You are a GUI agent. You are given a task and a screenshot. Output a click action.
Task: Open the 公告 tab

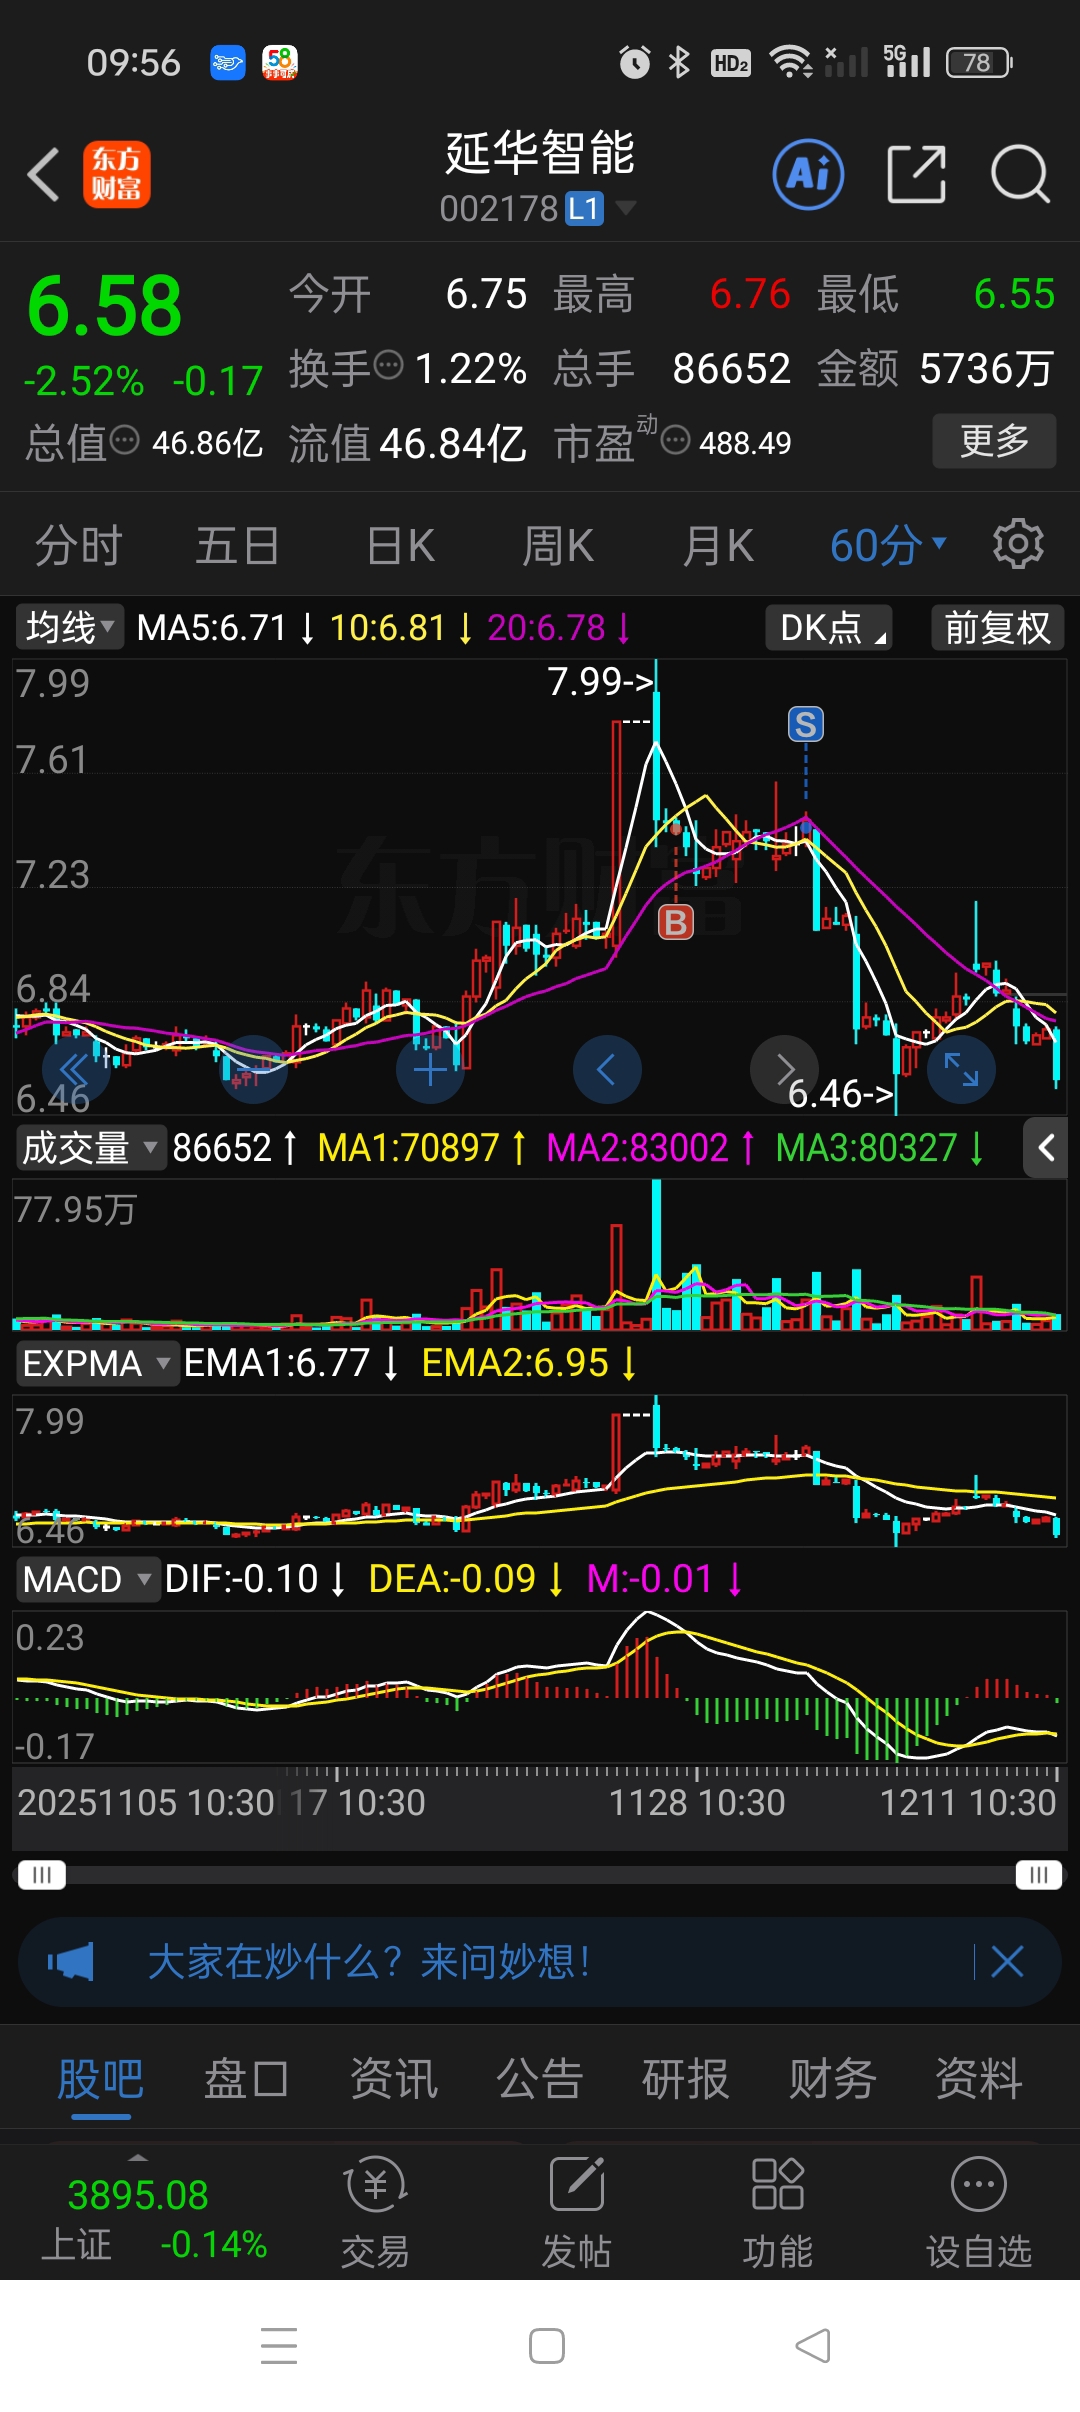coord(539,2080)
